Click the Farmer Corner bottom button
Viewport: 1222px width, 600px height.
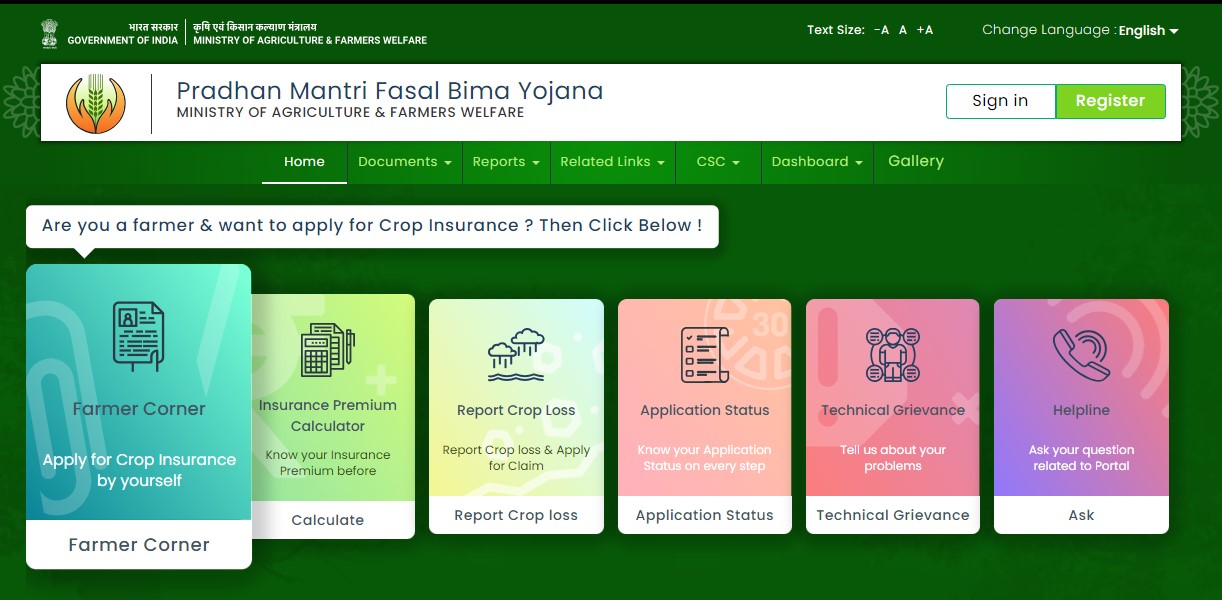(x=139, y=545)
